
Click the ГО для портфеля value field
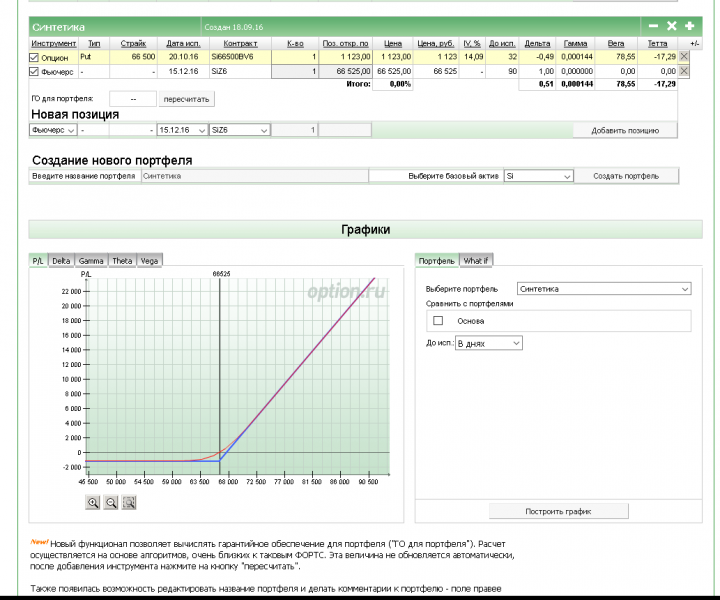(133, 99)
